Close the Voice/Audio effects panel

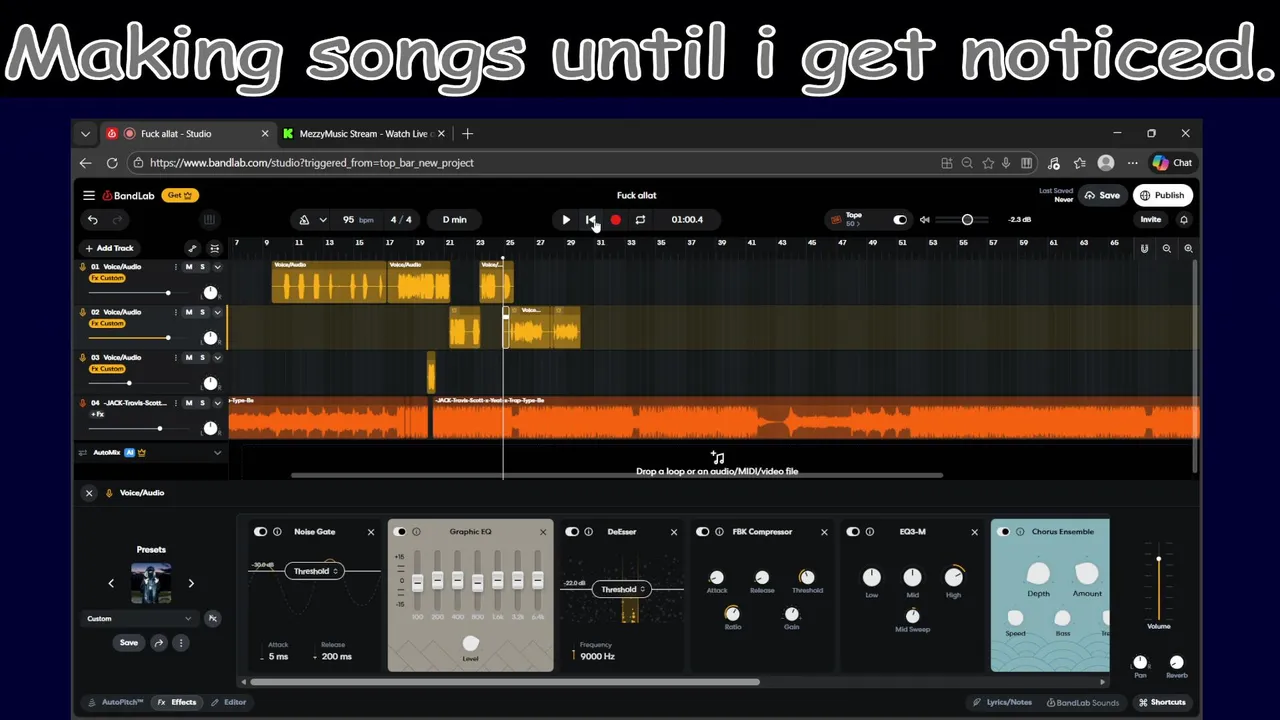point(89,493)
